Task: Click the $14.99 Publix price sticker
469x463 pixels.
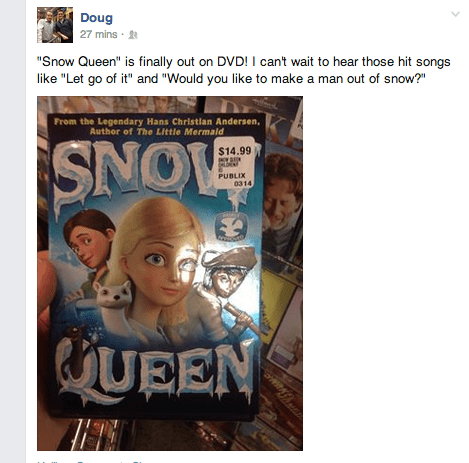Action: pyautogui.click(x=234, y=163)
